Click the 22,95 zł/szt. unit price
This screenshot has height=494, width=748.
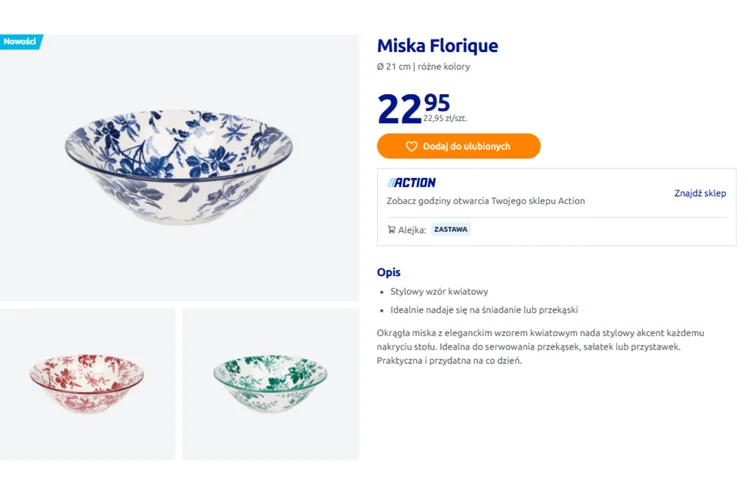pyautogui.click(x=445, y=118)
